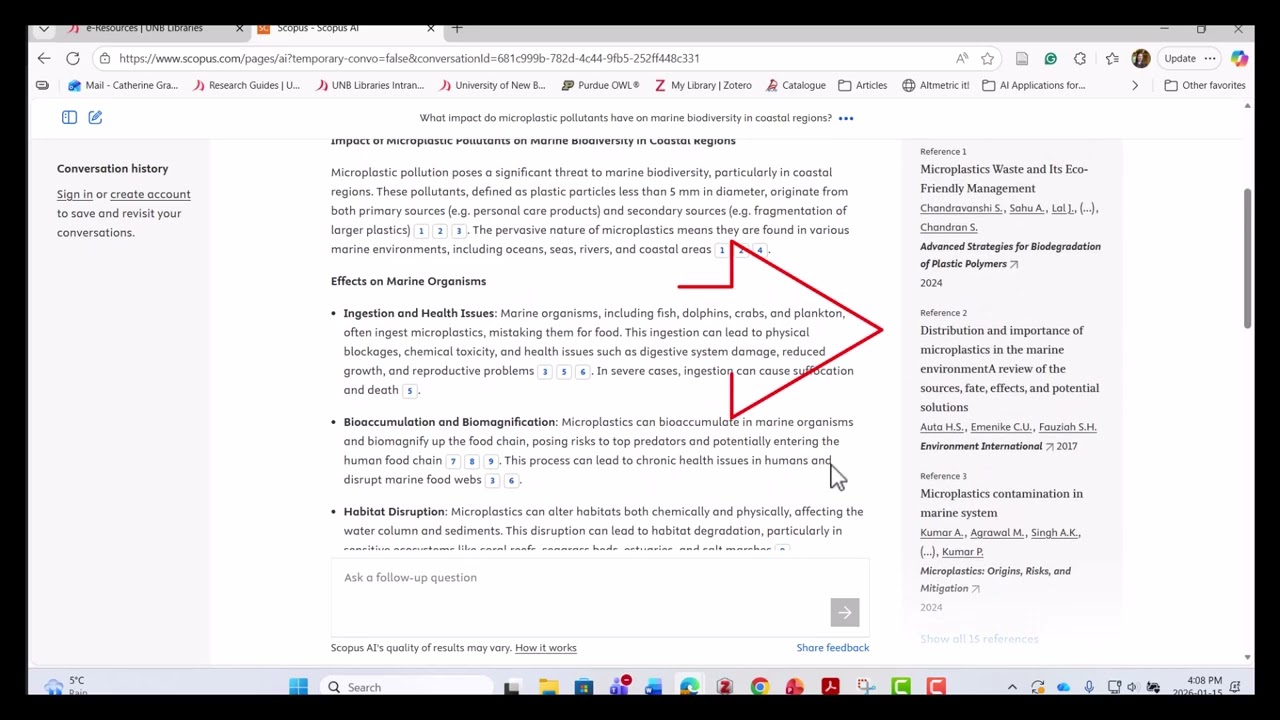Screen dimensions: 1280x720
Task: Add this page to favorites star
Action: [988, 59]
